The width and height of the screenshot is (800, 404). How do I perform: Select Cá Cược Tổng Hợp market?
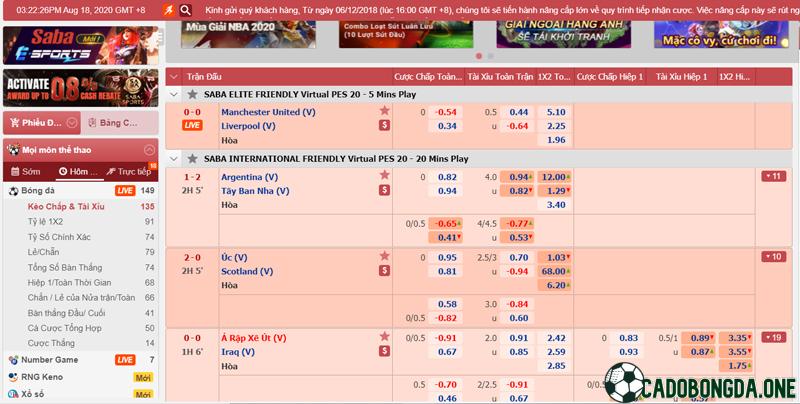coord(64,328)
